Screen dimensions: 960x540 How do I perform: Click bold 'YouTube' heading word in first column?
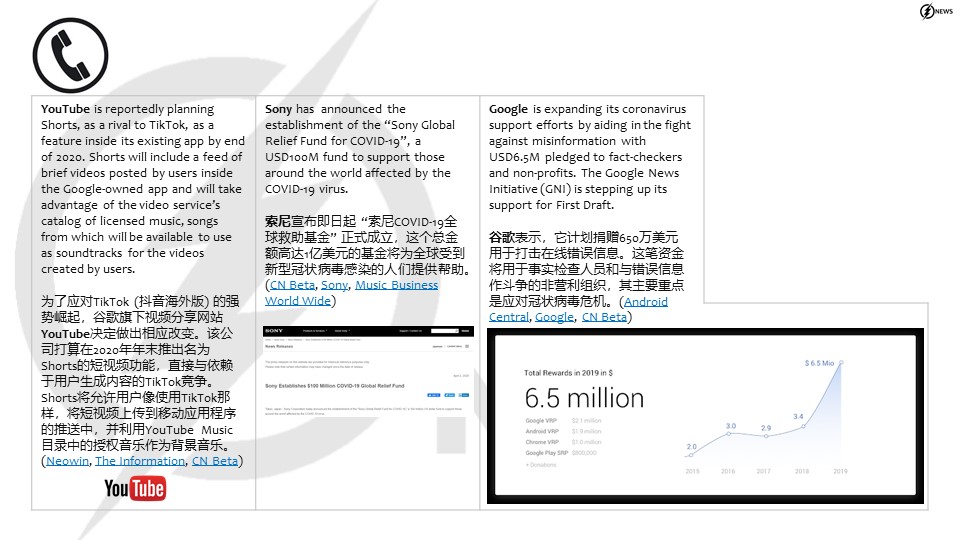(x=66, y=109)
